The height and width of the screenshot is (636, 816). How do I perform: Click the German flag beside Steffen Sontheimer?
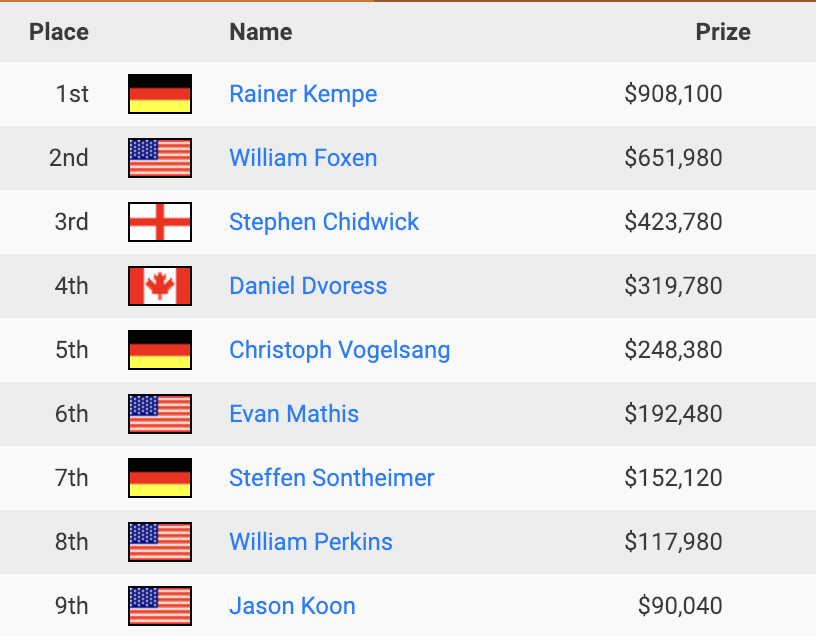coord(160,478)
